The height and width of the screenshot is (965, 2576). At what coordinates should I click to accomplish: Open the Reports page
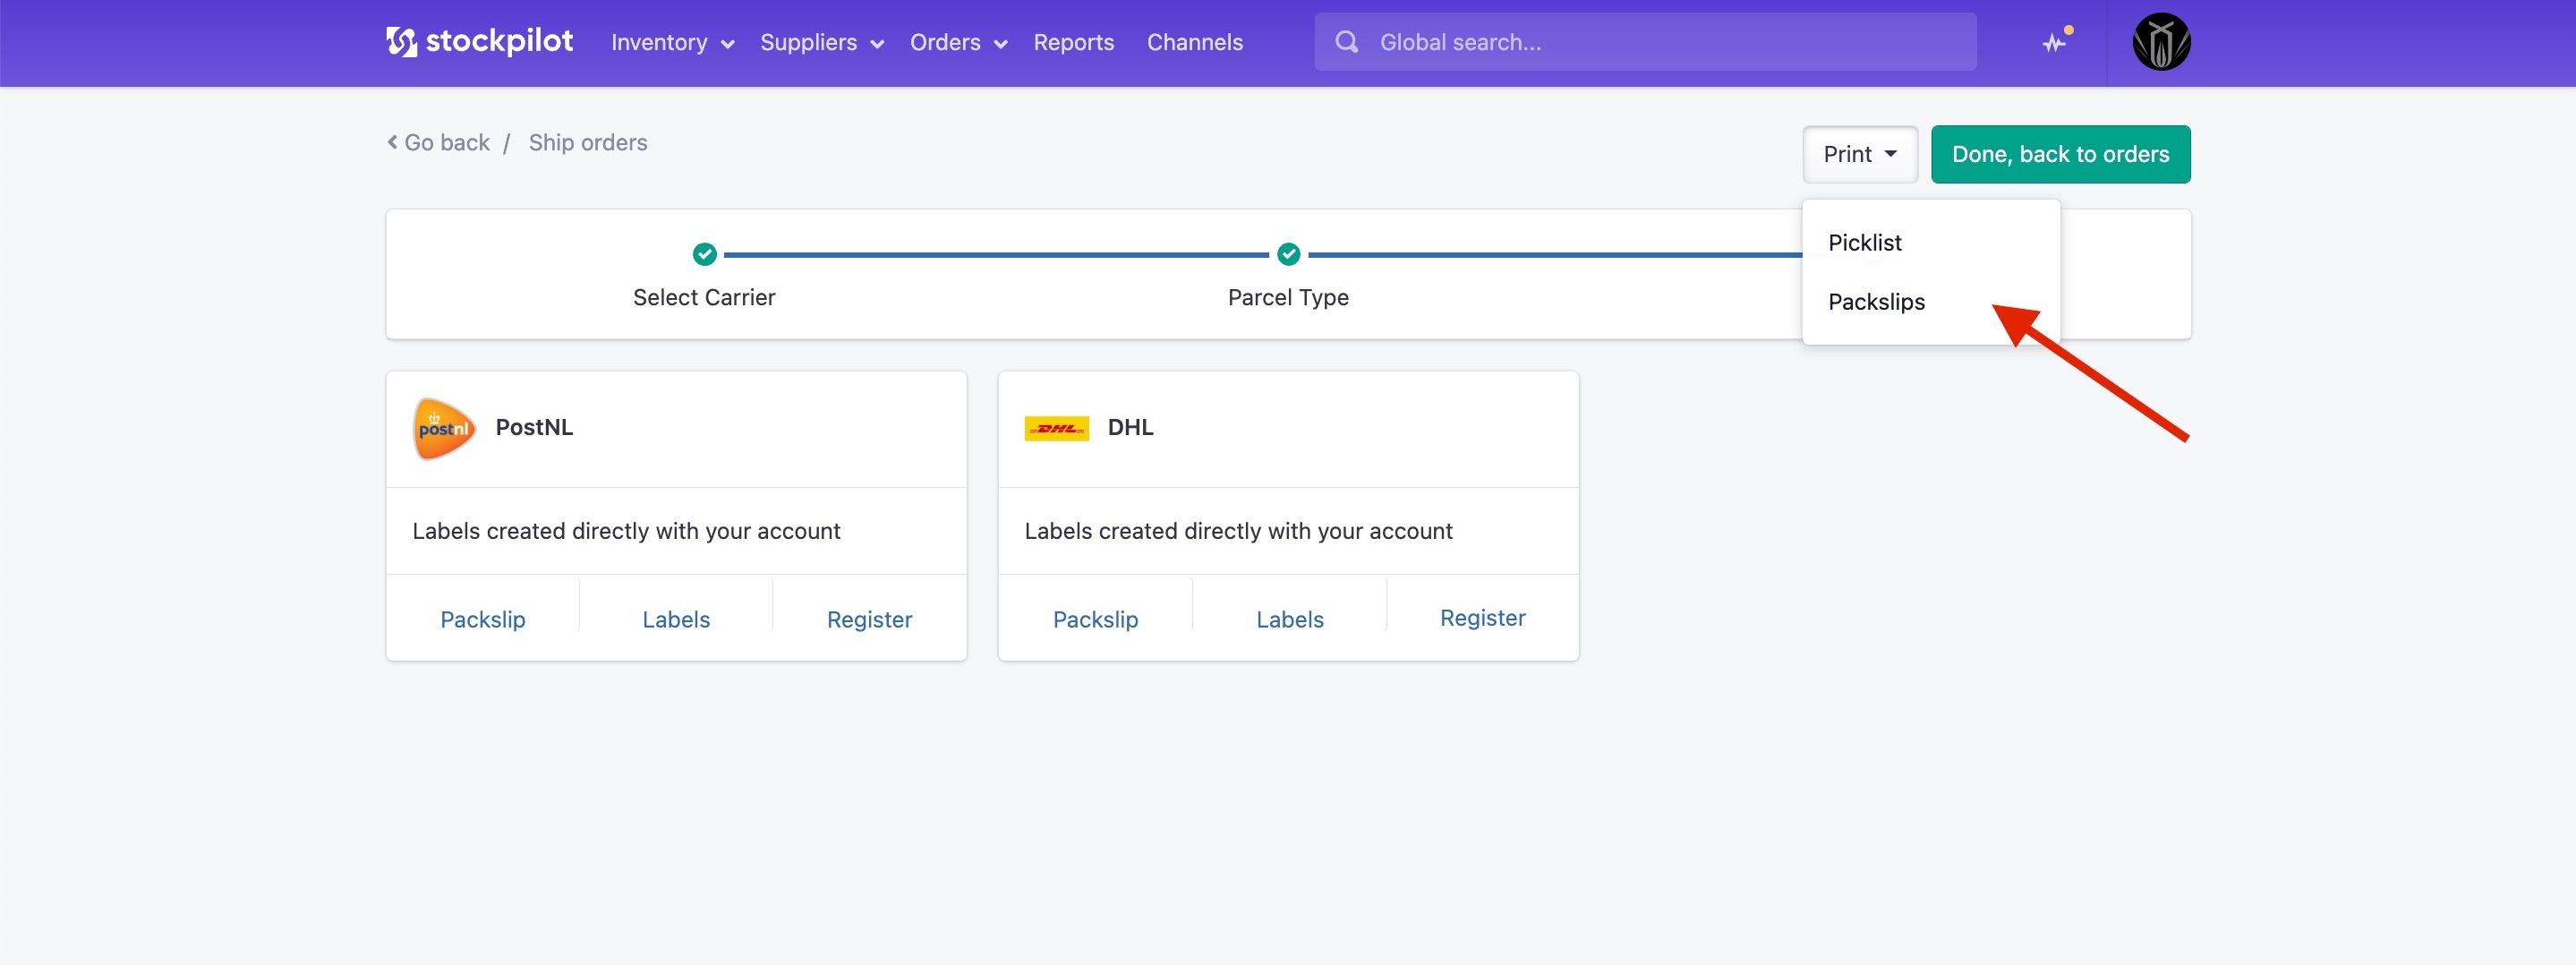coord(1073,42)
